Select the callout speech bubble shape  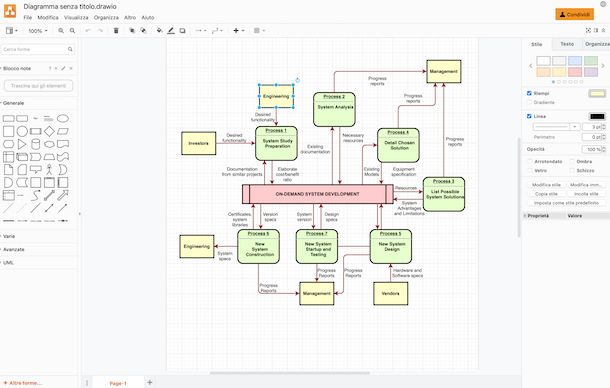pos(35,170)
